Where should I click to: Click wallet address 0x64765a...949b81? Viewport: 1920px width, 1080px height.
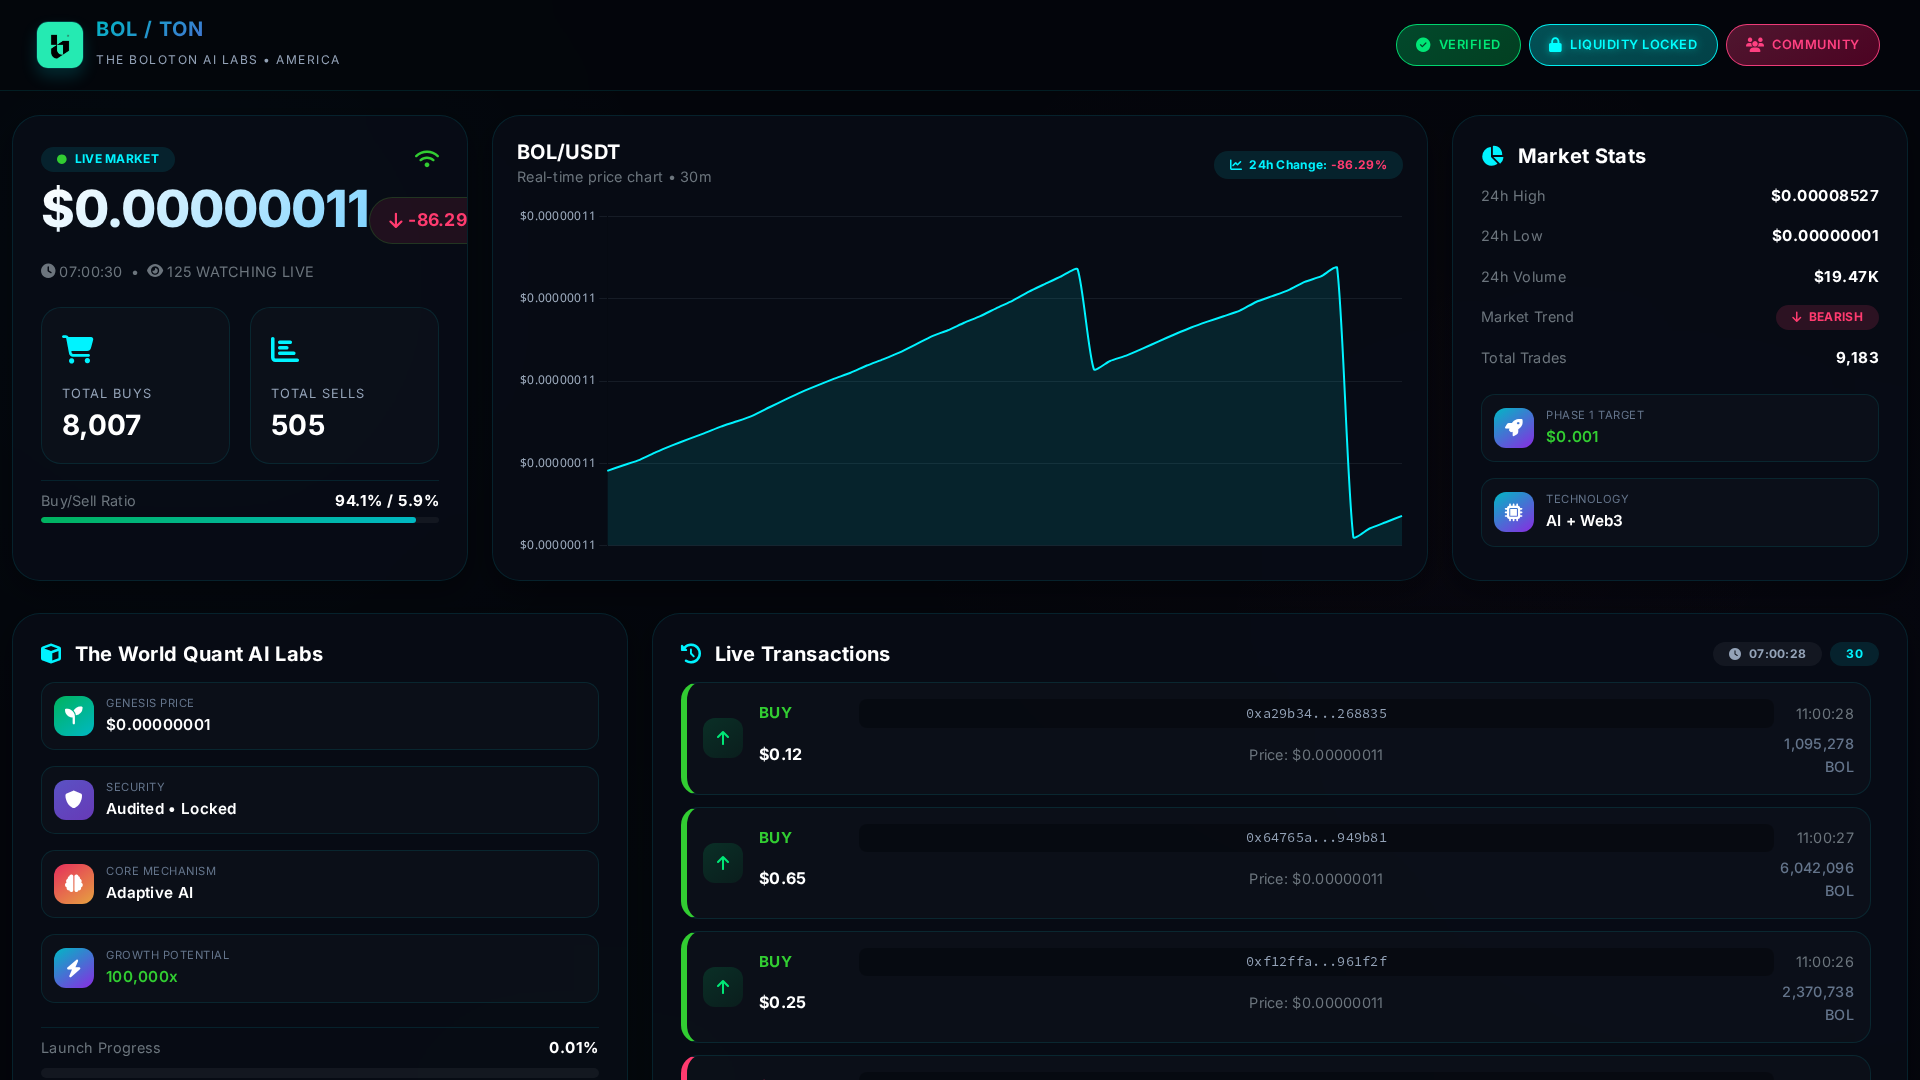point(1316,838)
